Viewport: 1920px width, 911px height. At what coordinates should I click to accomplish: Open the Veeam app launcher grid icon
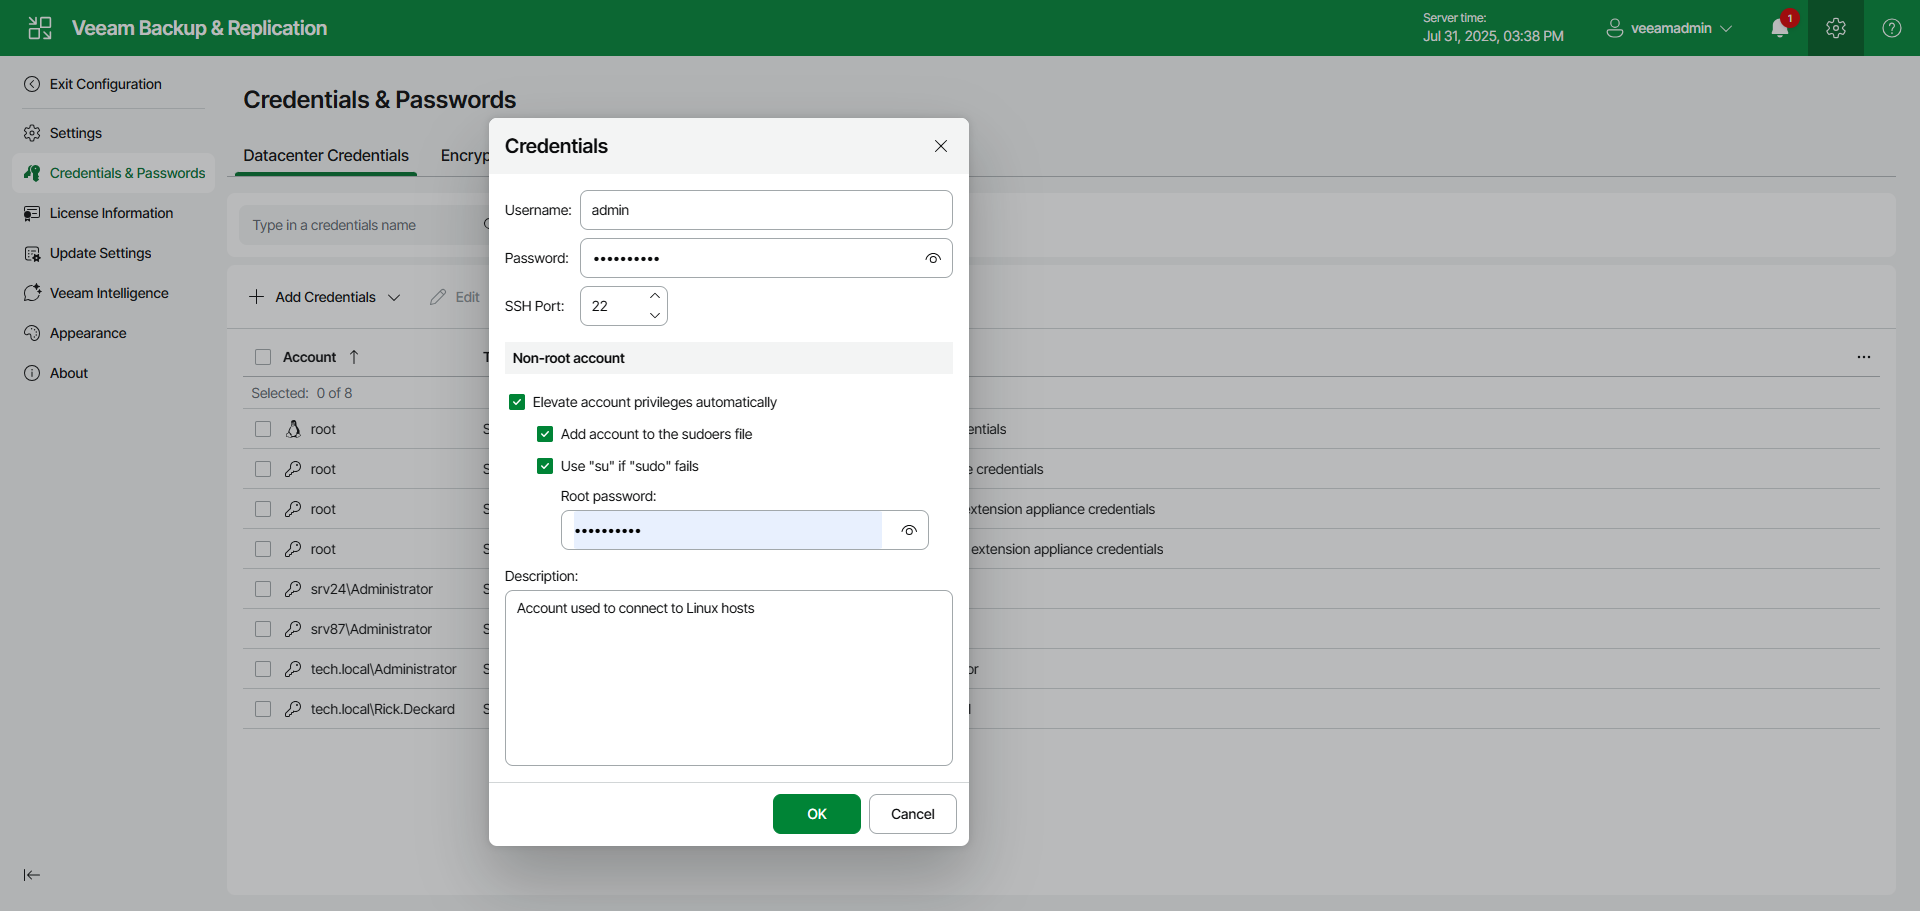click(x=40, y=28)
